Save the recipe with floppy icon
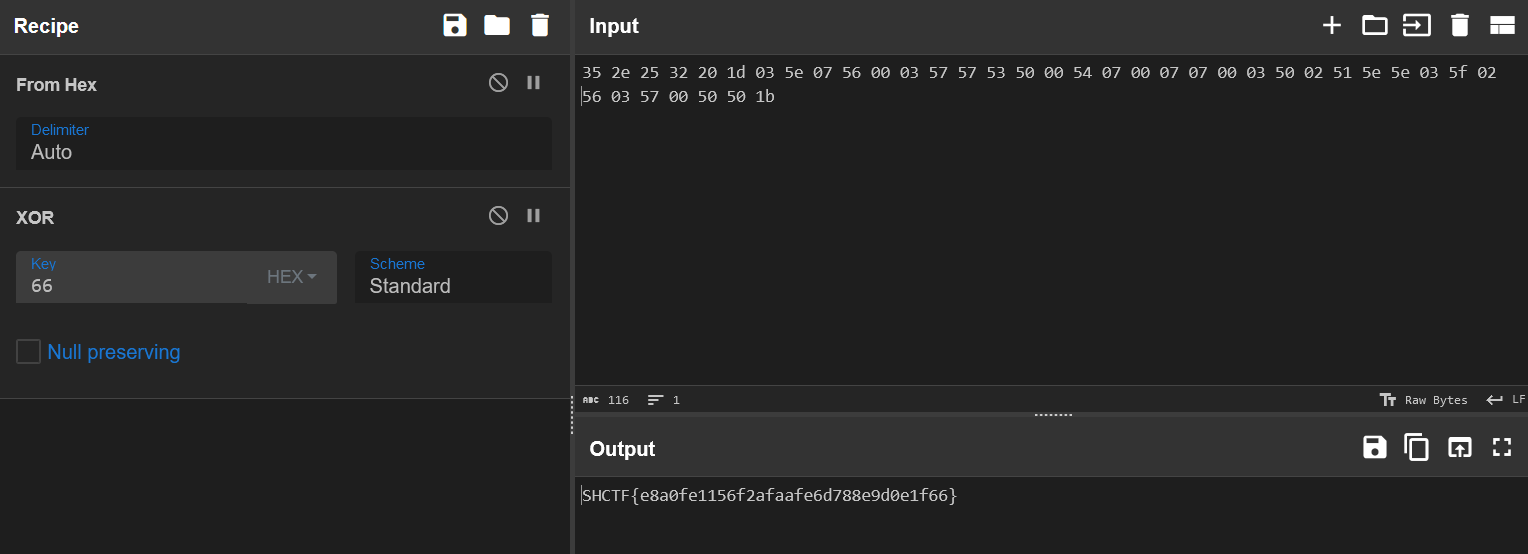The width and height of the screenshot is (1528, 554). pos(455,25)
